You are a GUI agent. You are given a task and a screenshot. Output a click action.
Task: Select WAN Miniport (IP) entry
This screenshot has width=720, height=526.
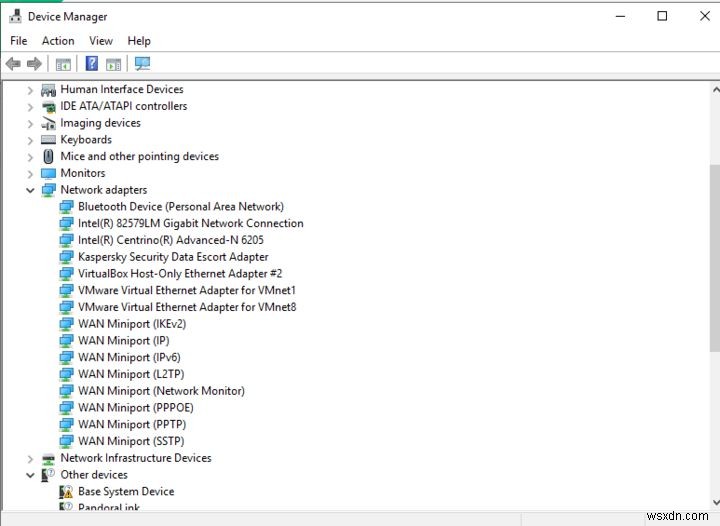point(124,341)
